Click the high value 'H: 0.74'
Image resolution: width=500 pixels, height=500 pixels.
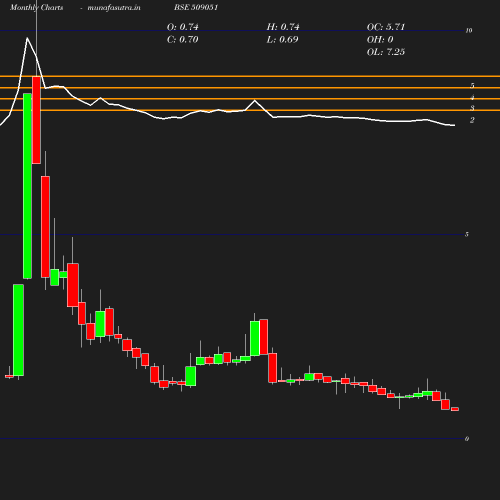[283, 27]
